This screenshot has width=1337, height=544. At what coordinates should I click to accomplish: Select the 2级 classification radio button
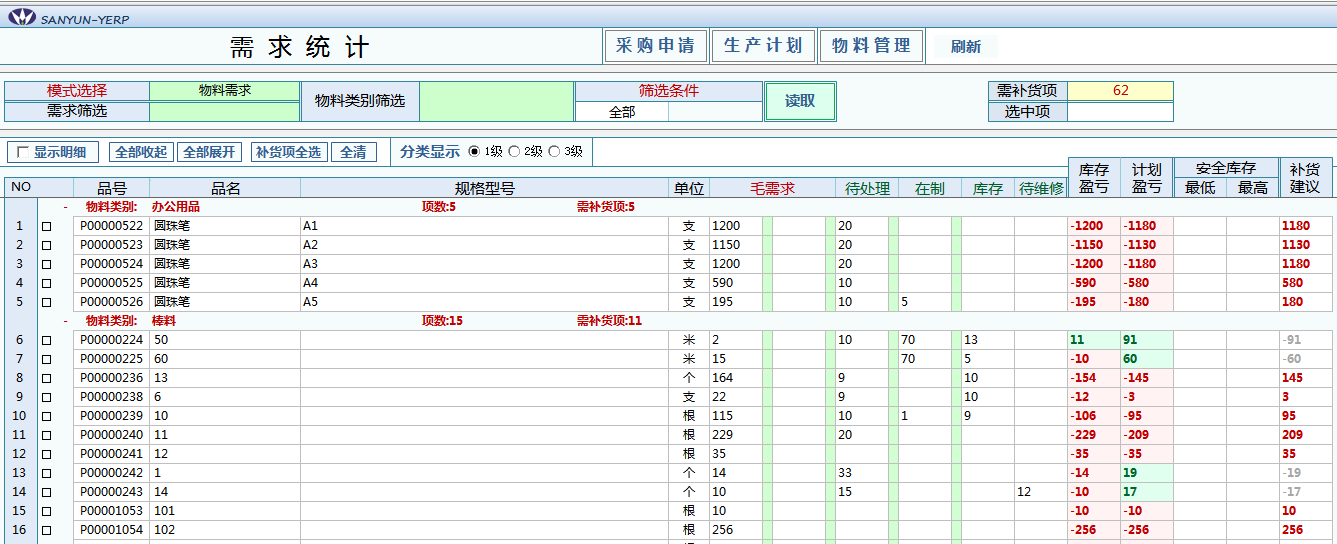(x=515, y=152)
